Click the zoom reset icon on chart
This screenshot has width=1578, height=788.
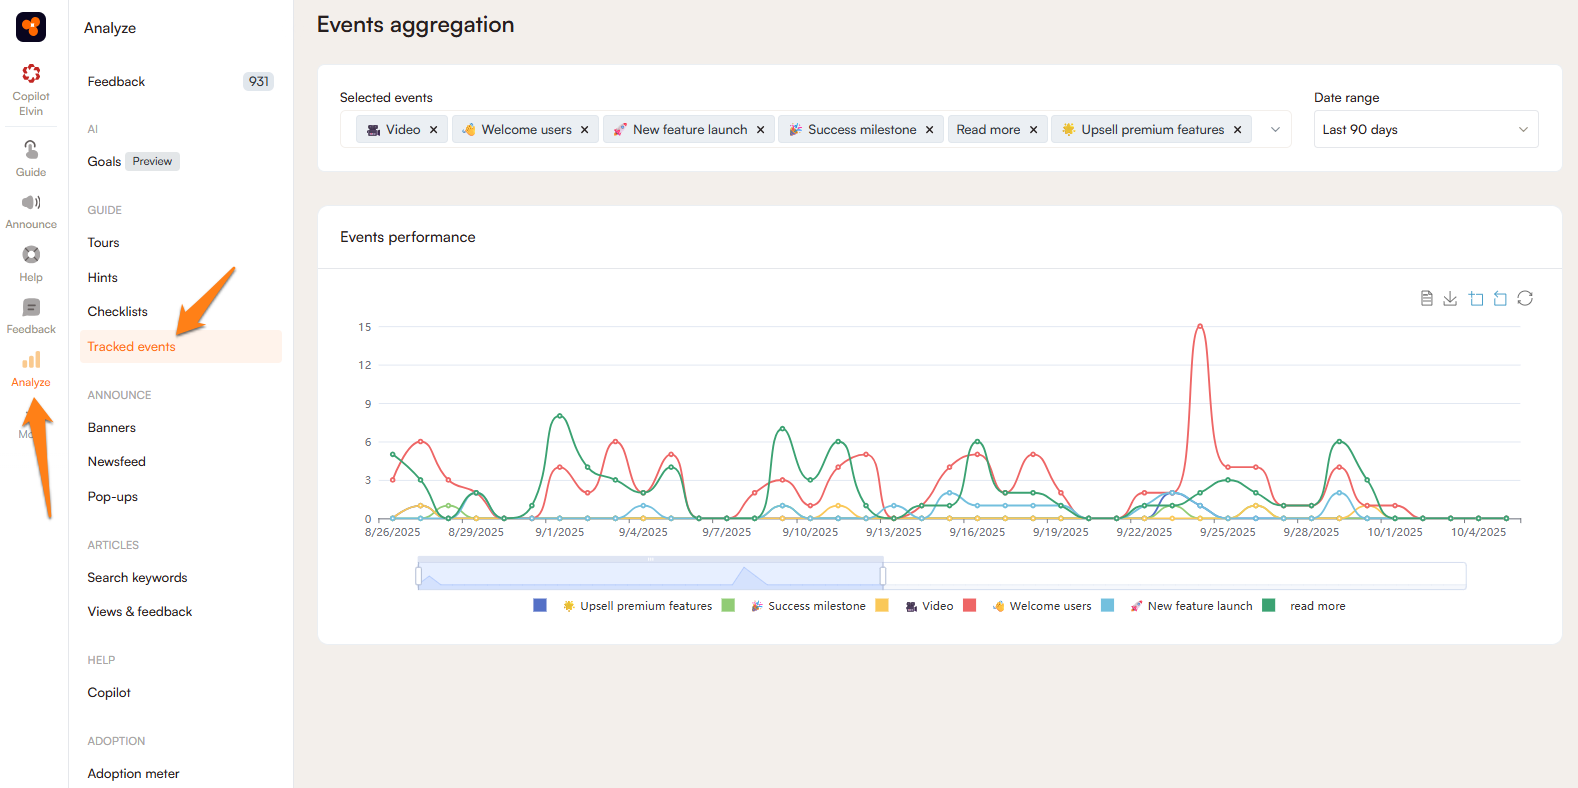(1500, 298)
